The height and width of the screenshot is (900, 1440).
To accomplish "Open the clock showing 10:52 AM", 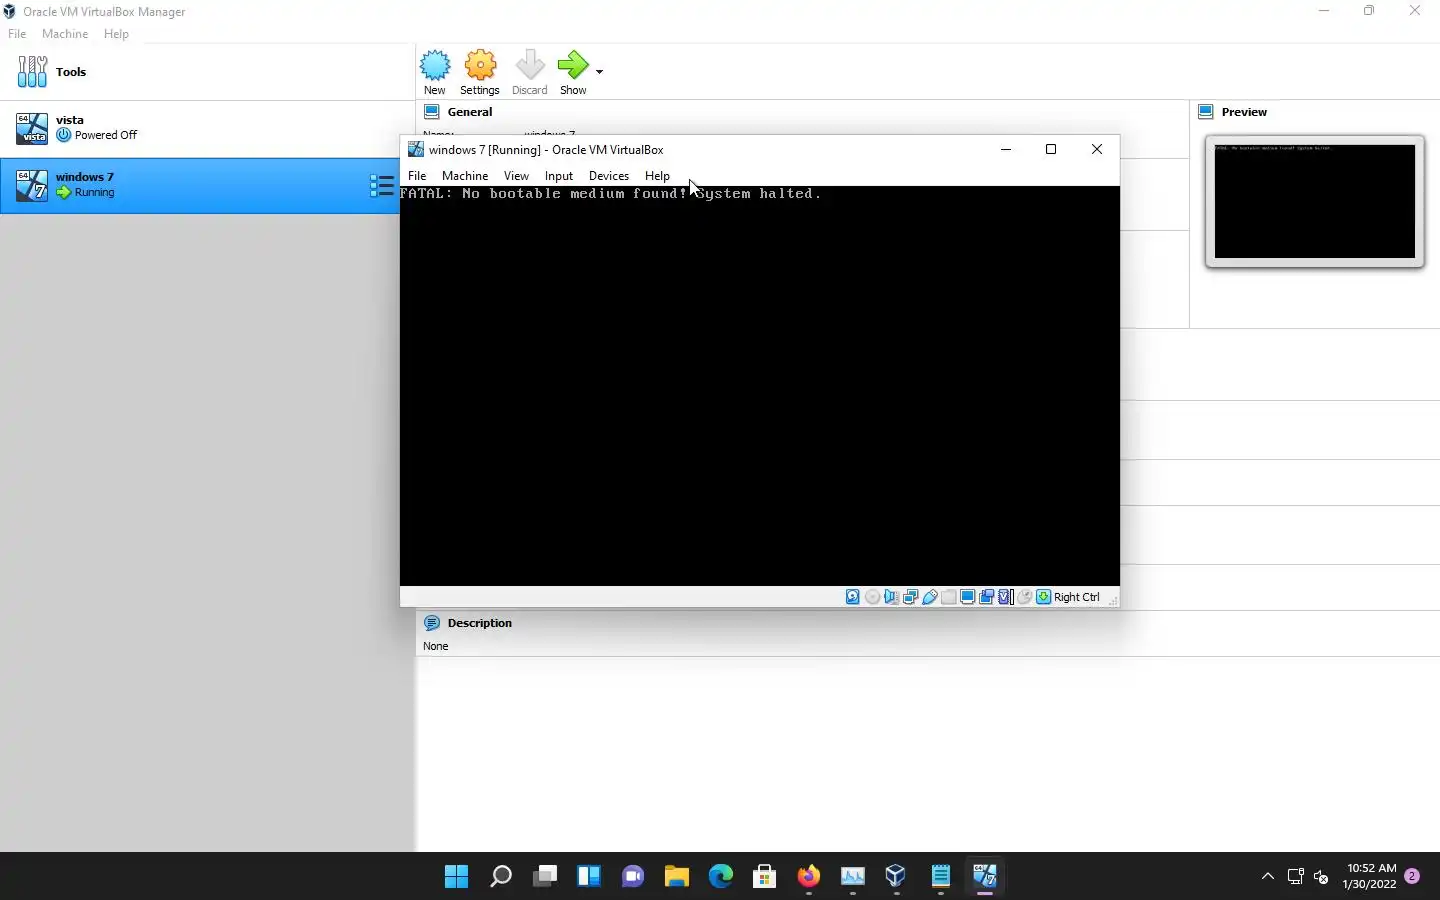I will pos(1370,876).
